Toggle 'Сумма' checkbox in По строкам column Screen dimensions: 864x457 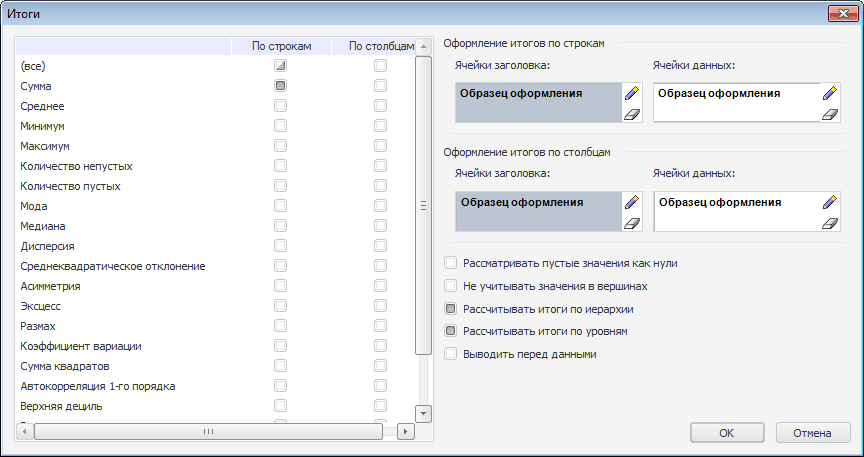281,86
